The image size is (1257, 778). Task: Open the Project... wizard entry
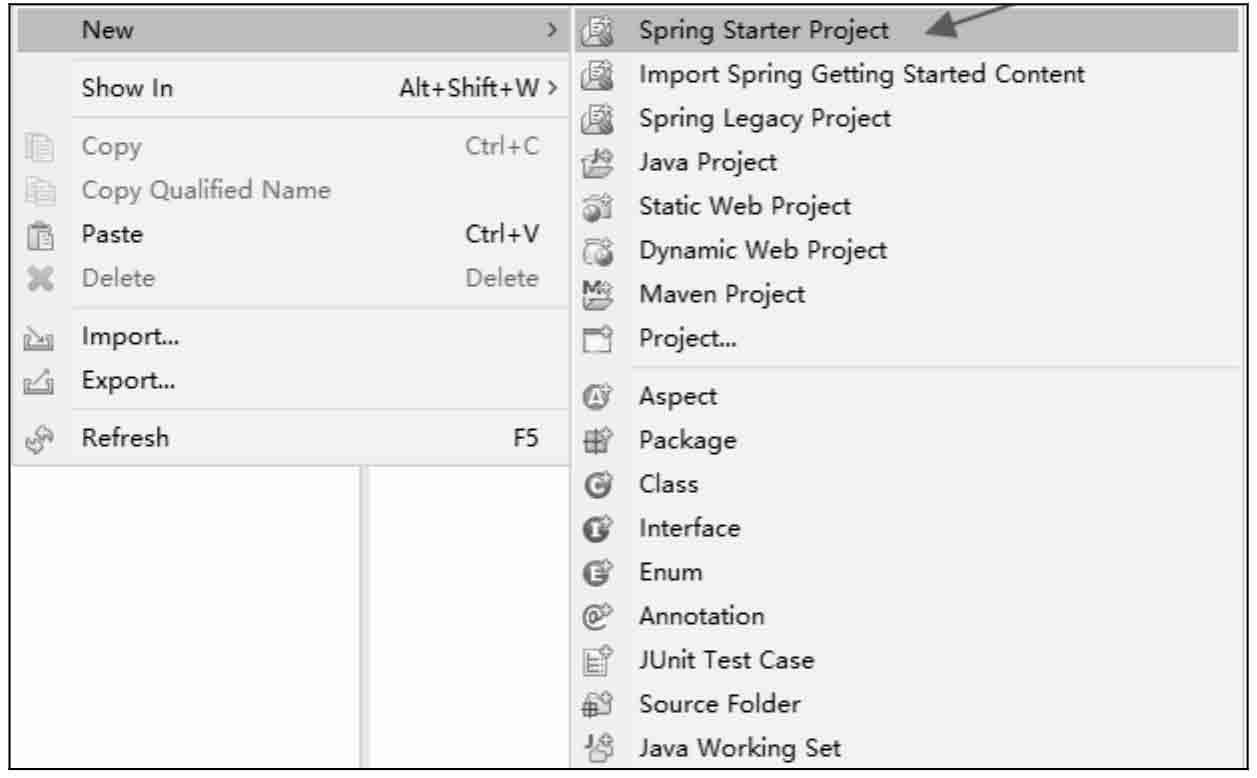click(x=688, y=338)
